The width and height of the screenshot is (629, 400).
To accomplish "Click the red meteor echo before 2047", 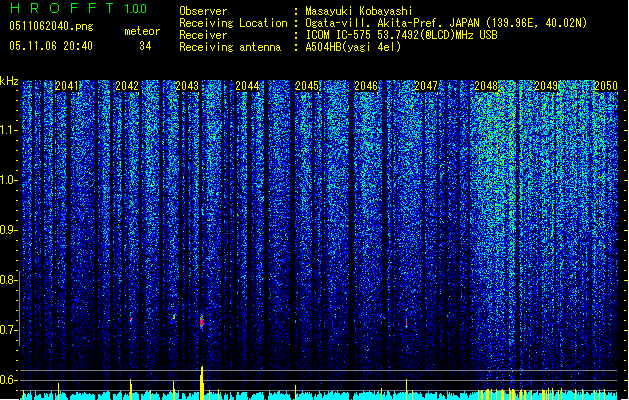I will pyautogui.click(x=406, y=323).
